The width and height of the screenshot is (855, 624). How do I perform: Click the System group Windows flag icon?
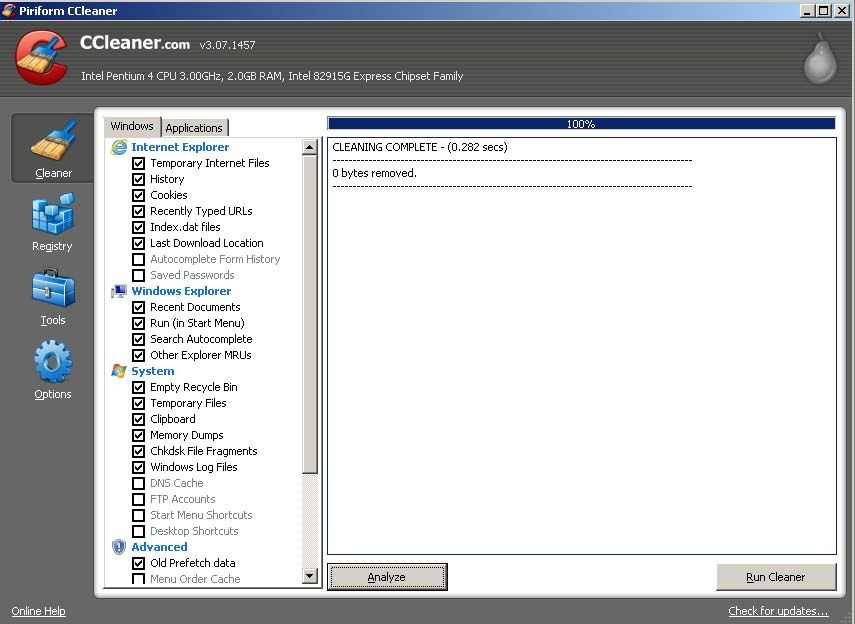click(x=119, y=371)
